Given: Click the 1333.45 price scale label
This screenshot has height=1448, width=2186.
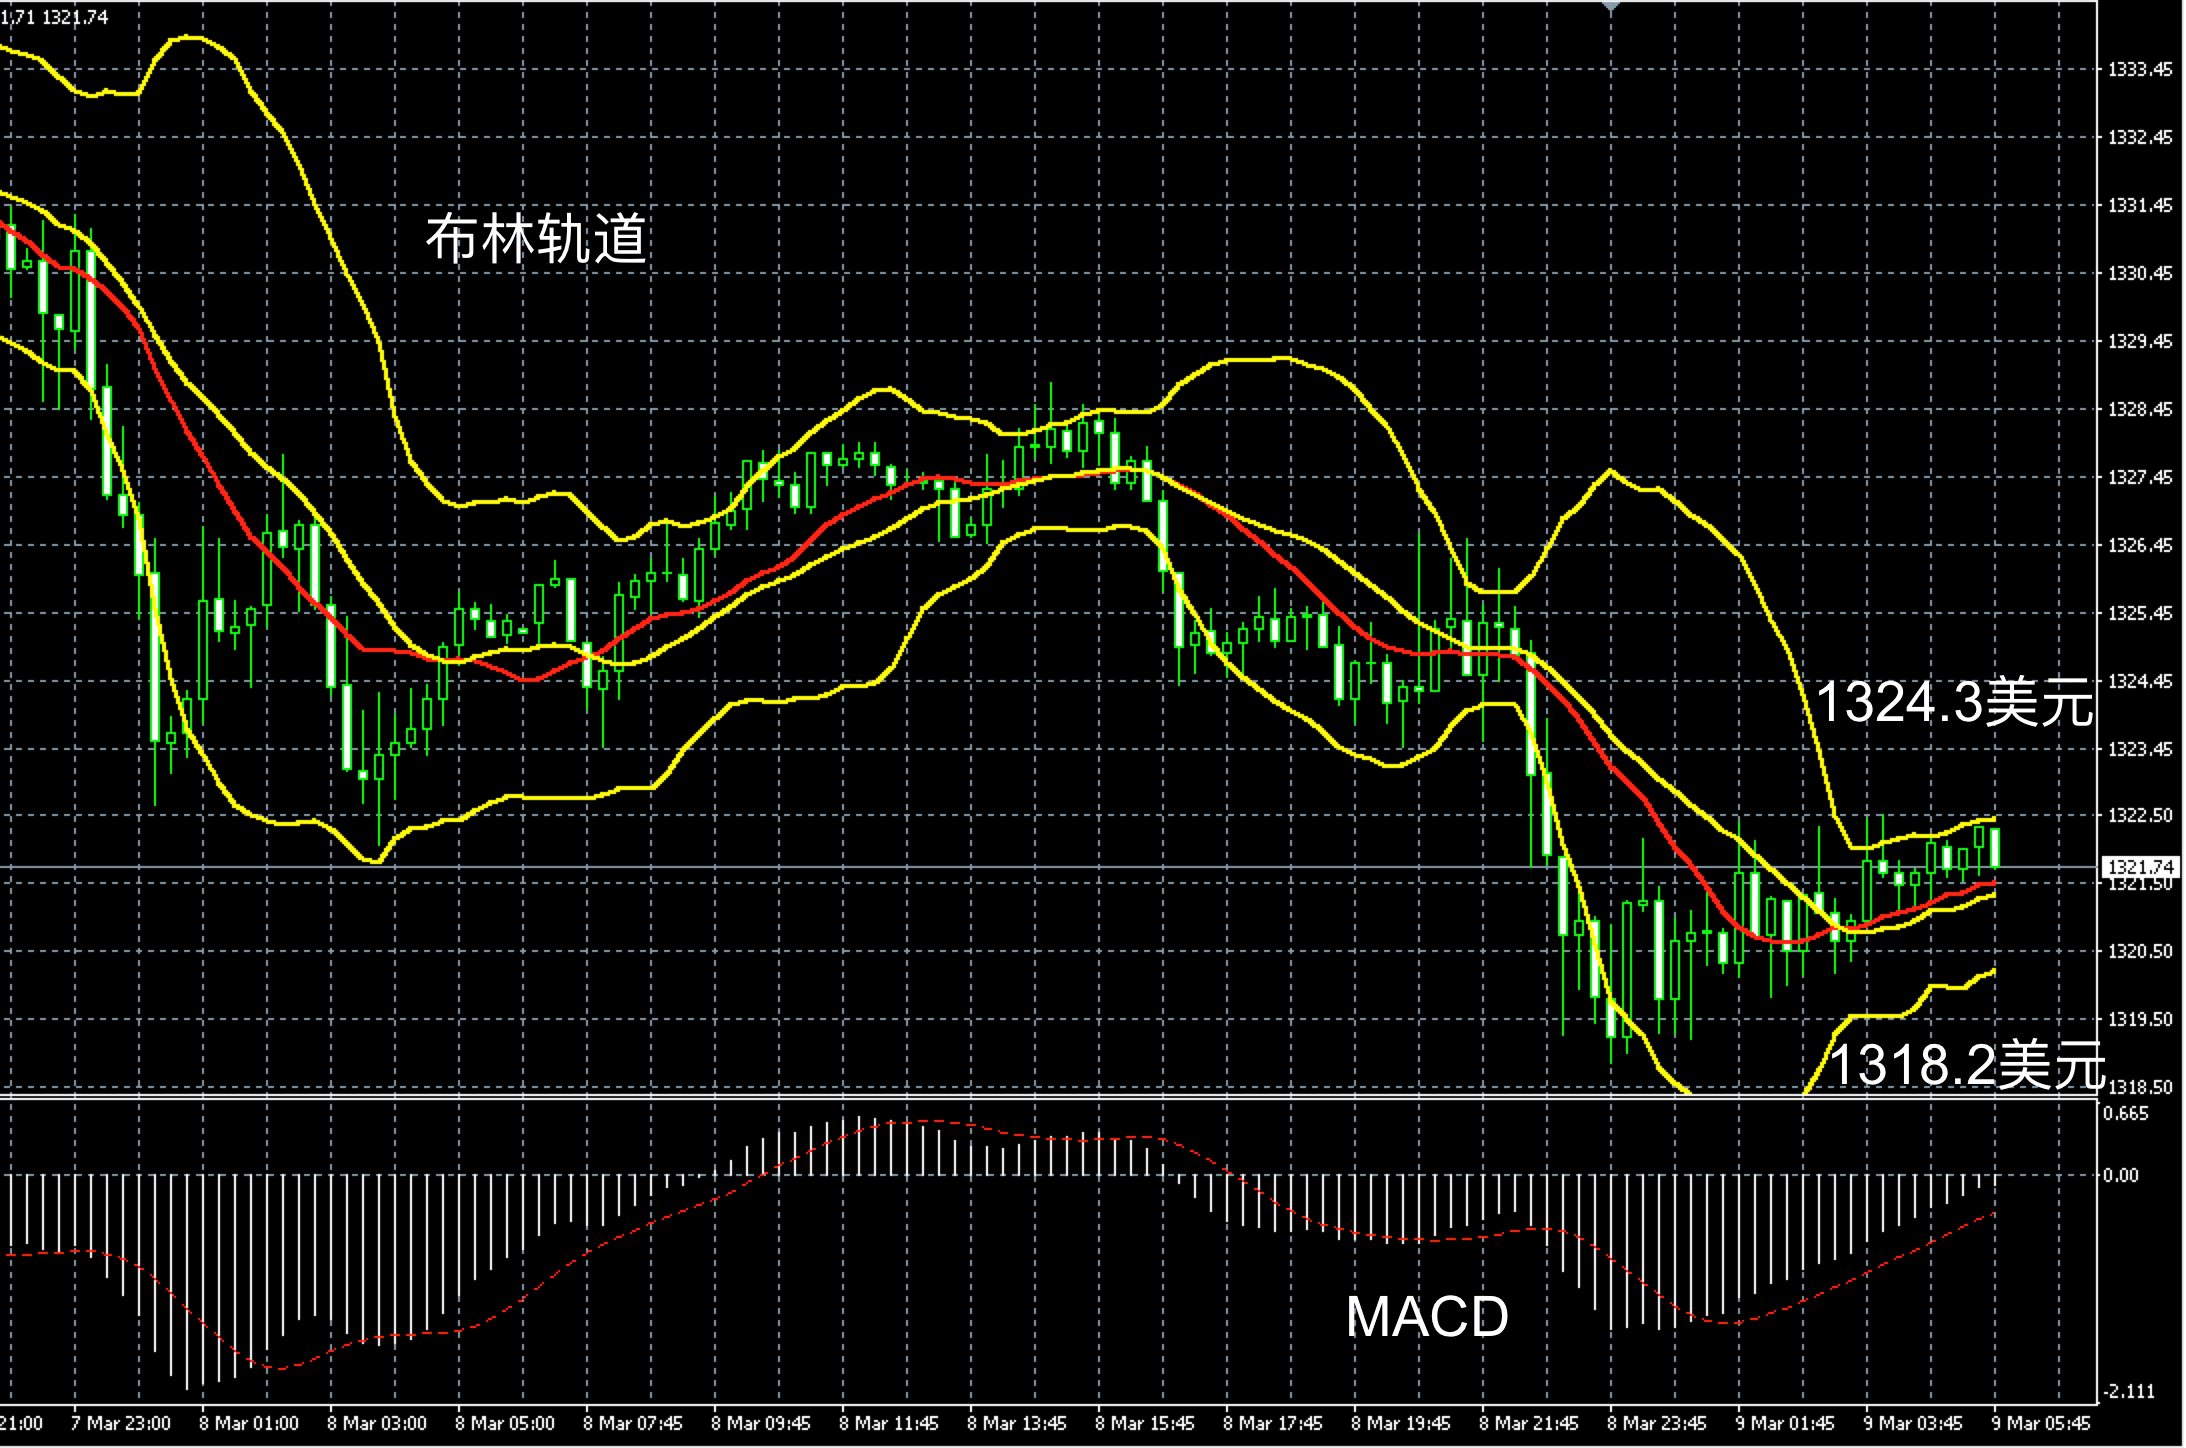Looking at the screenshot, I should pyautogui.click(x=2140, y=69).
